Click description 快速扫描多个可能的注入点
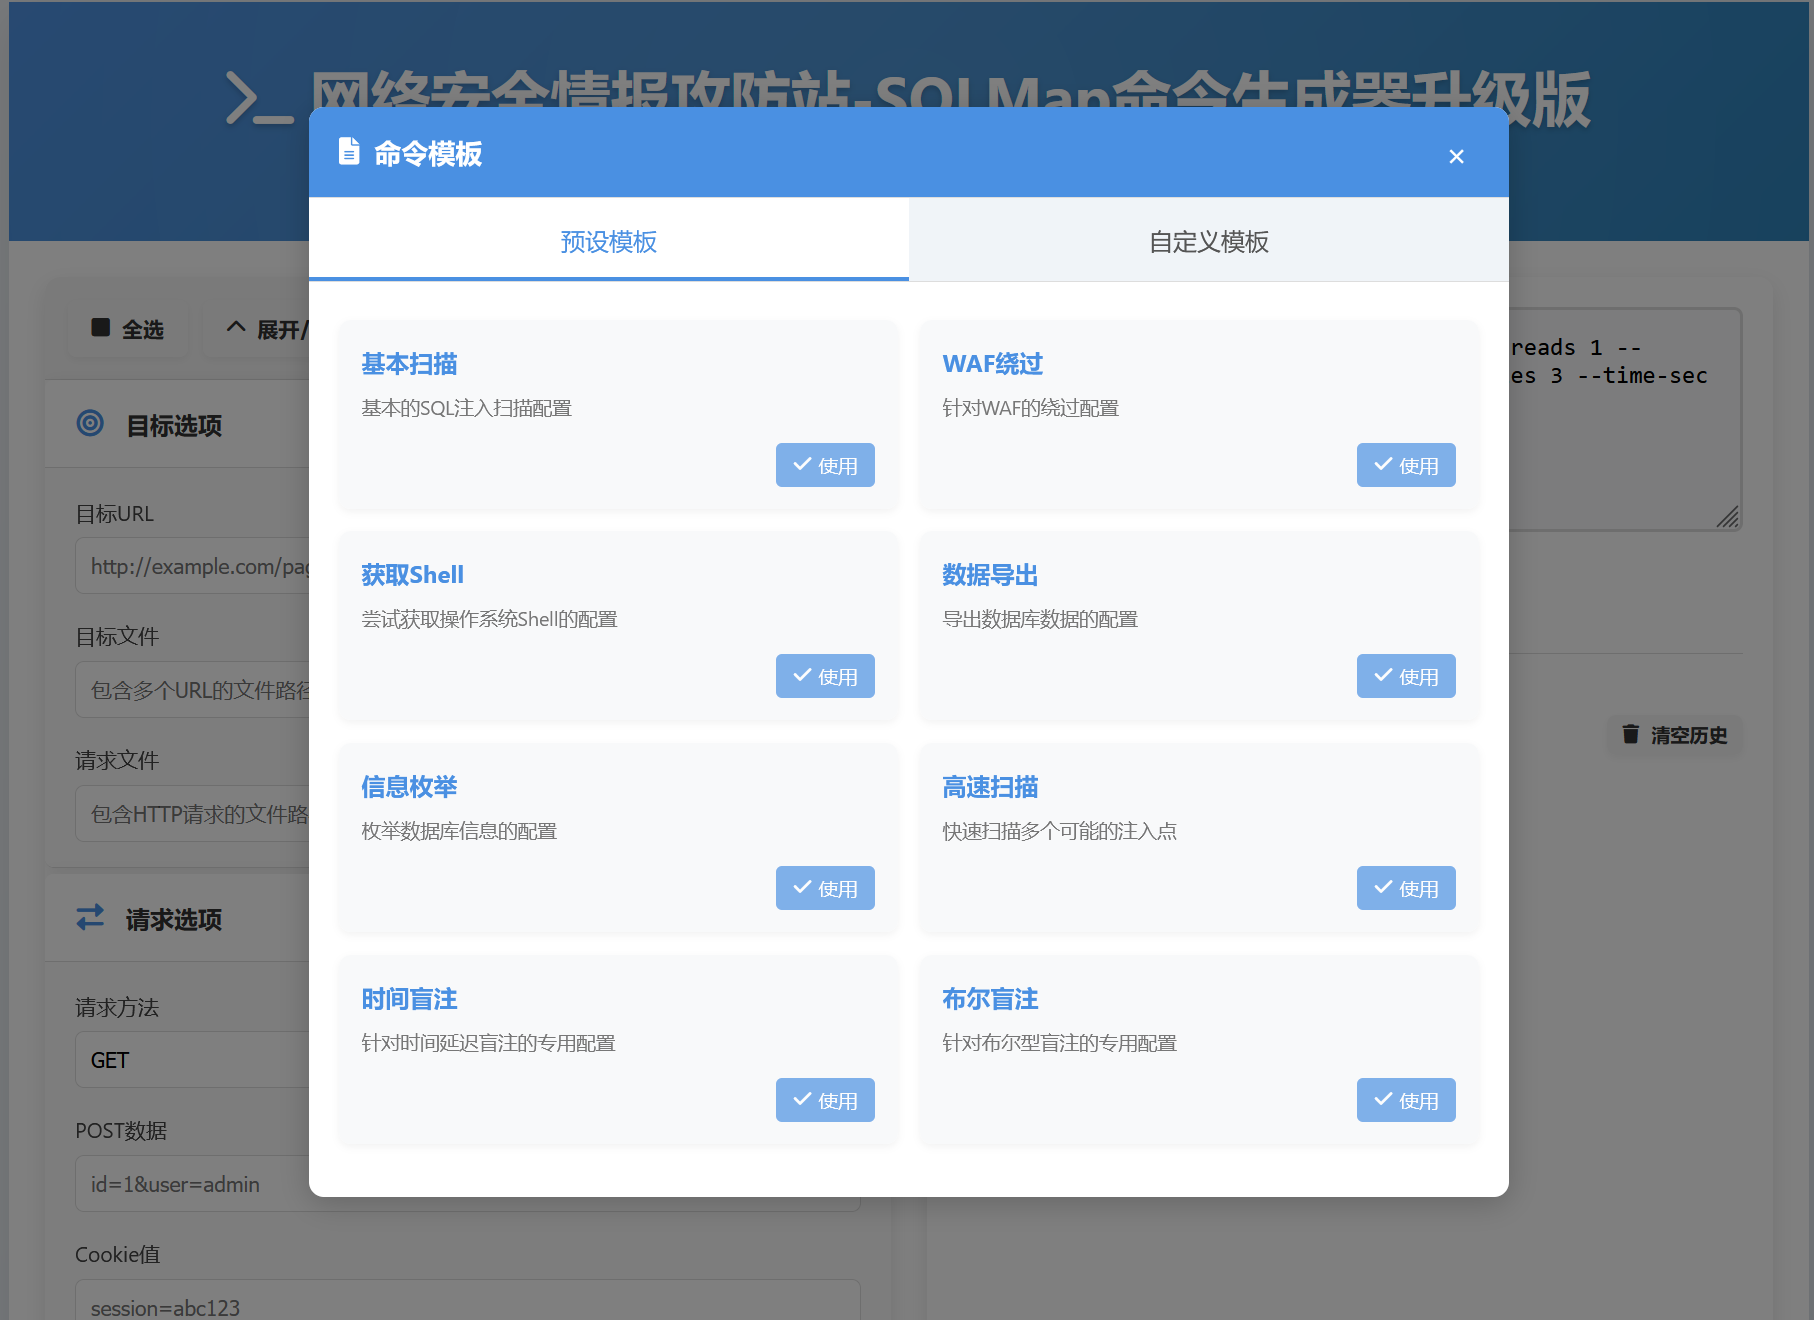Image resolution: width=1814 pixels, height=1320 pixels. 1059,831
